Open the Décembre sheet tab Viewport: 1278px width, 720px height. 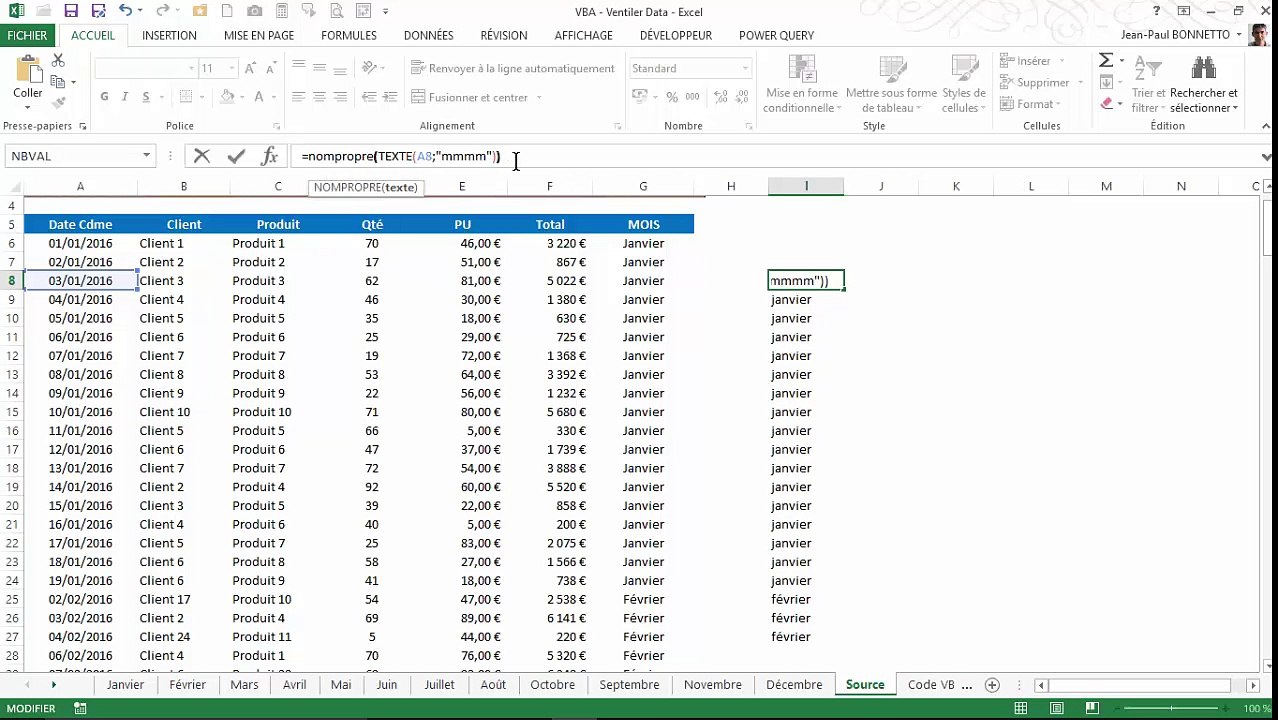(794, 685)
